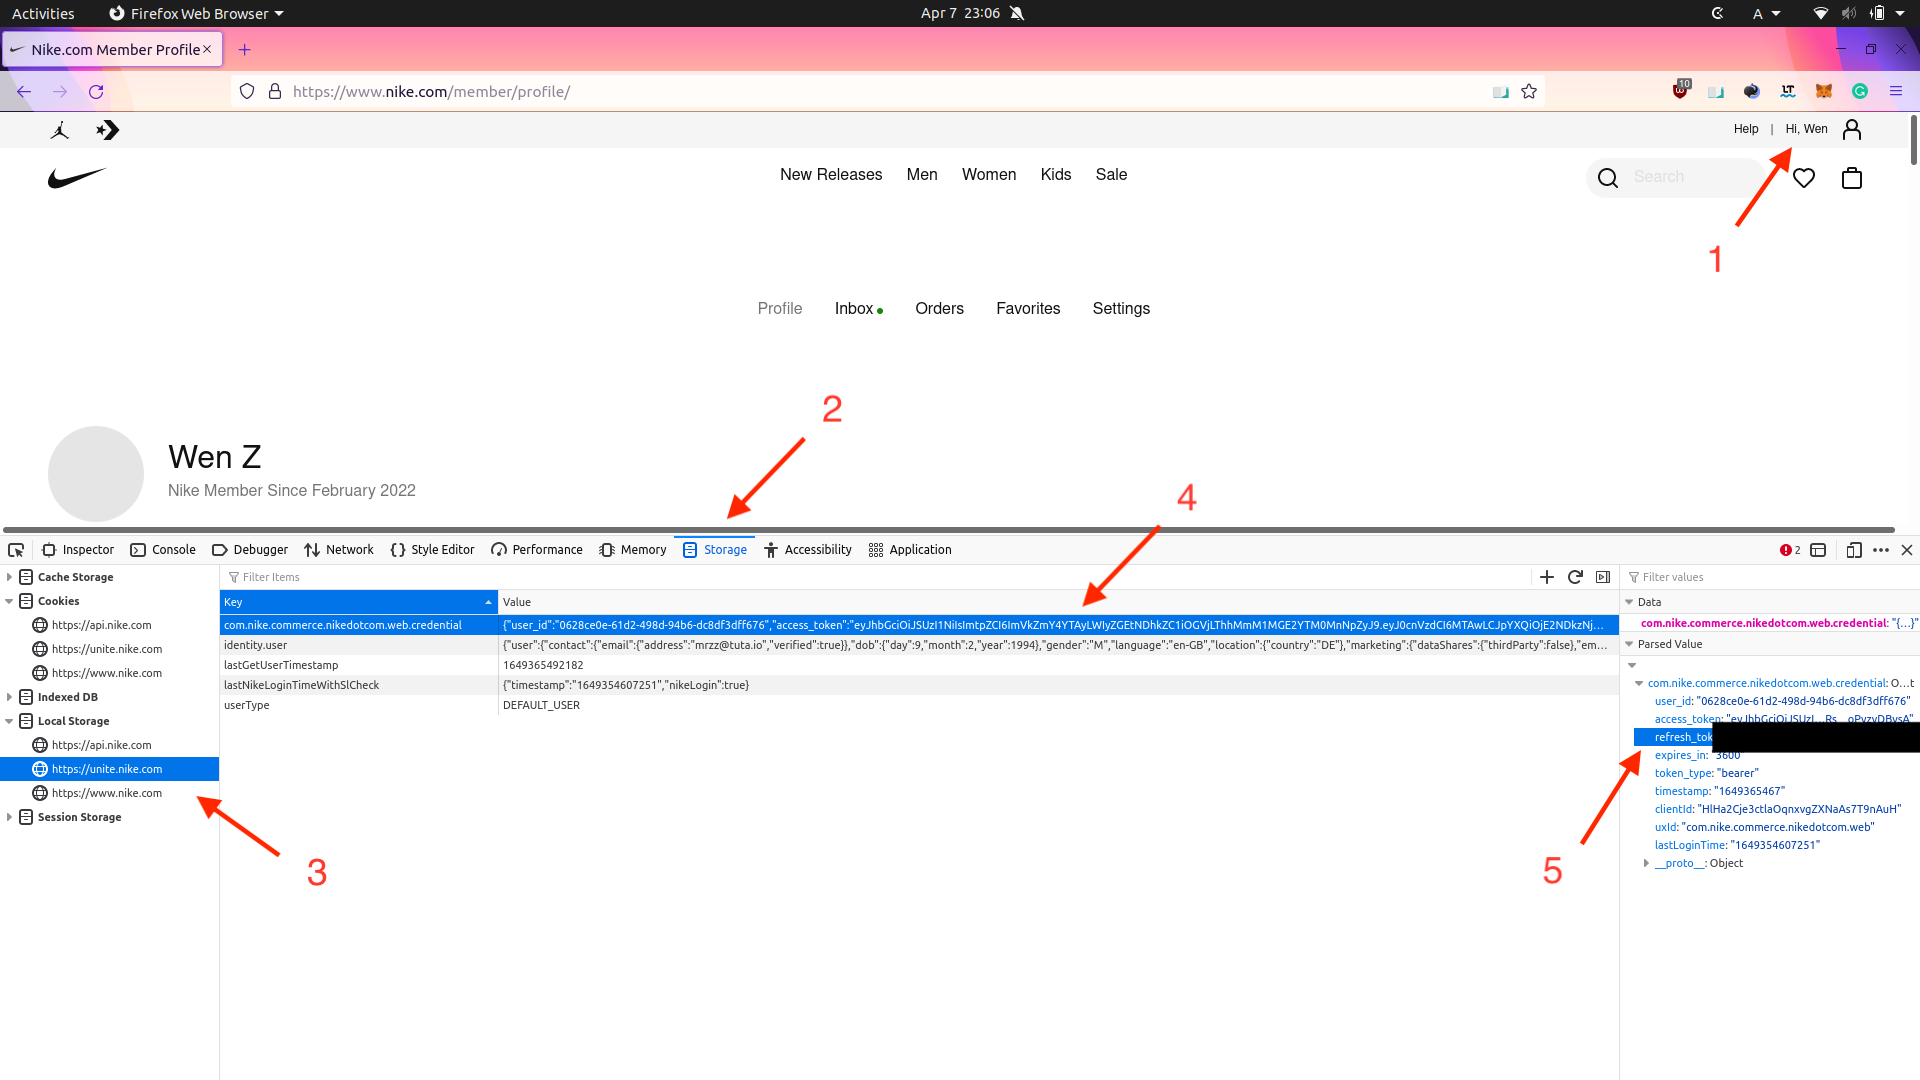
Task: Refresh storage items in devtools
Action: (x=1575, y=577)
